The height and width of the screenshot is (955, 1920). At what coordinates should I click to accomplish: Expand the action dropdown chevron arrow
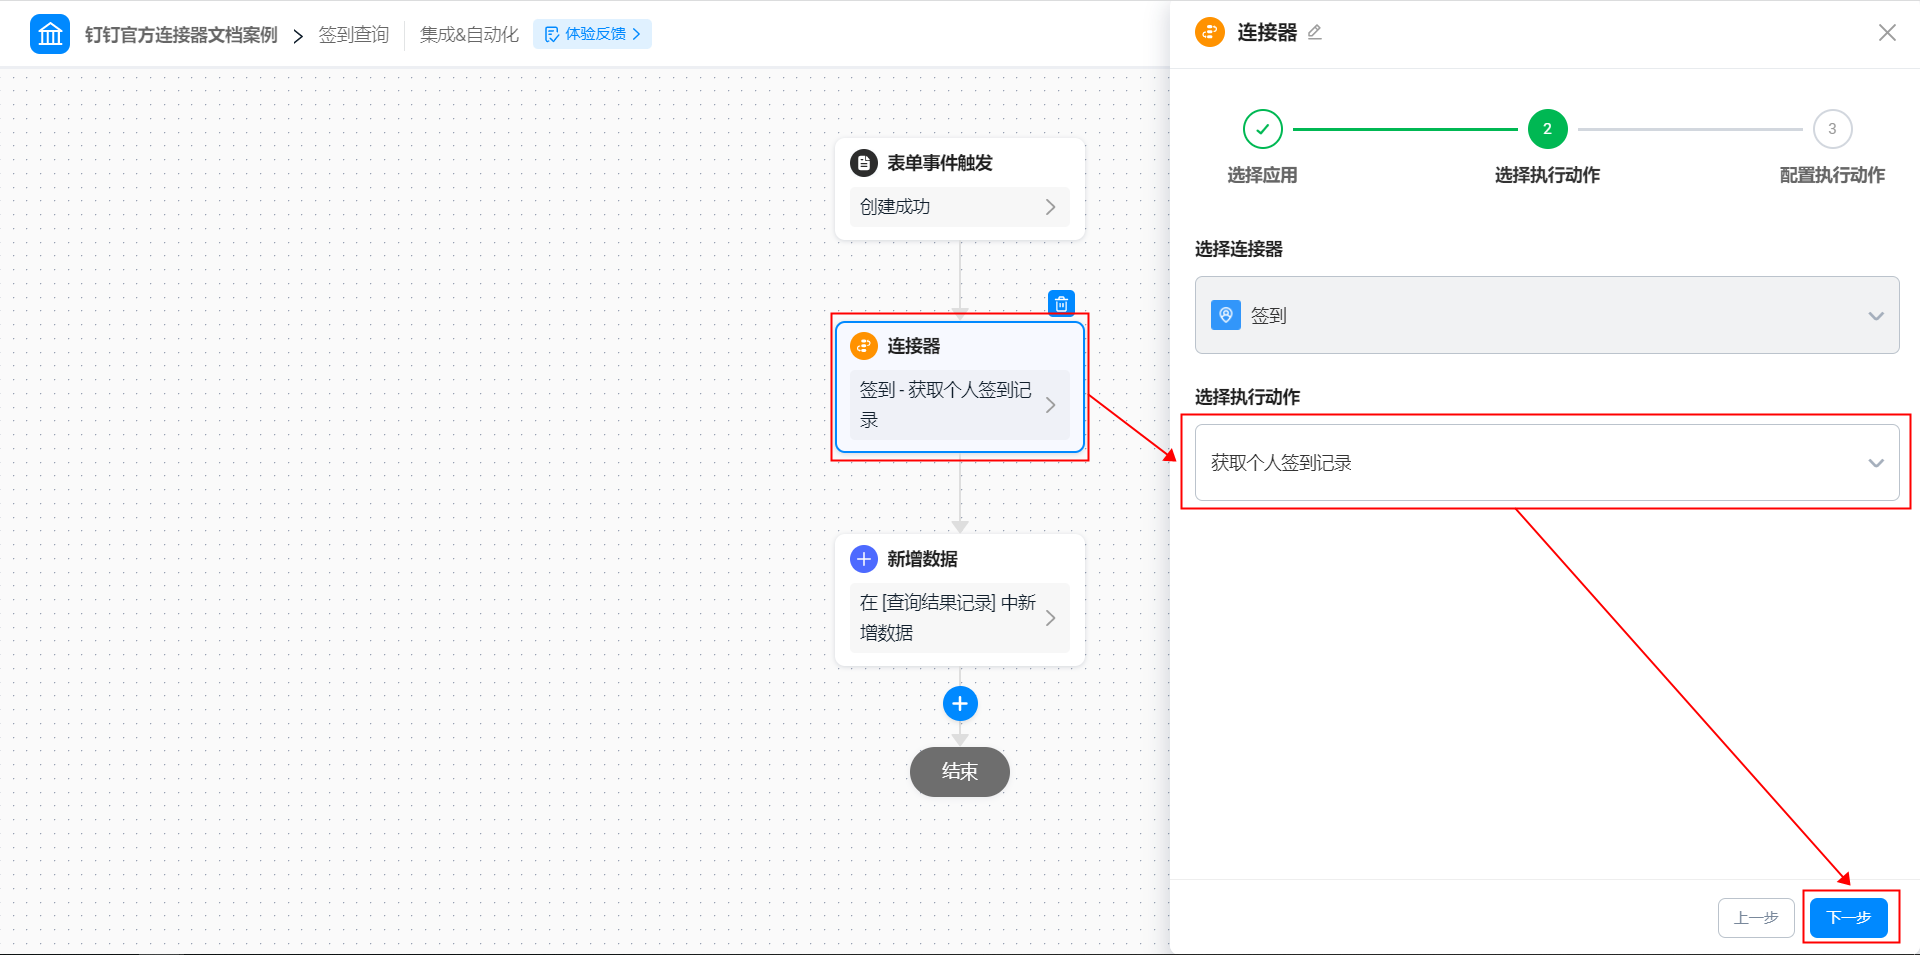coord(1876,463)
